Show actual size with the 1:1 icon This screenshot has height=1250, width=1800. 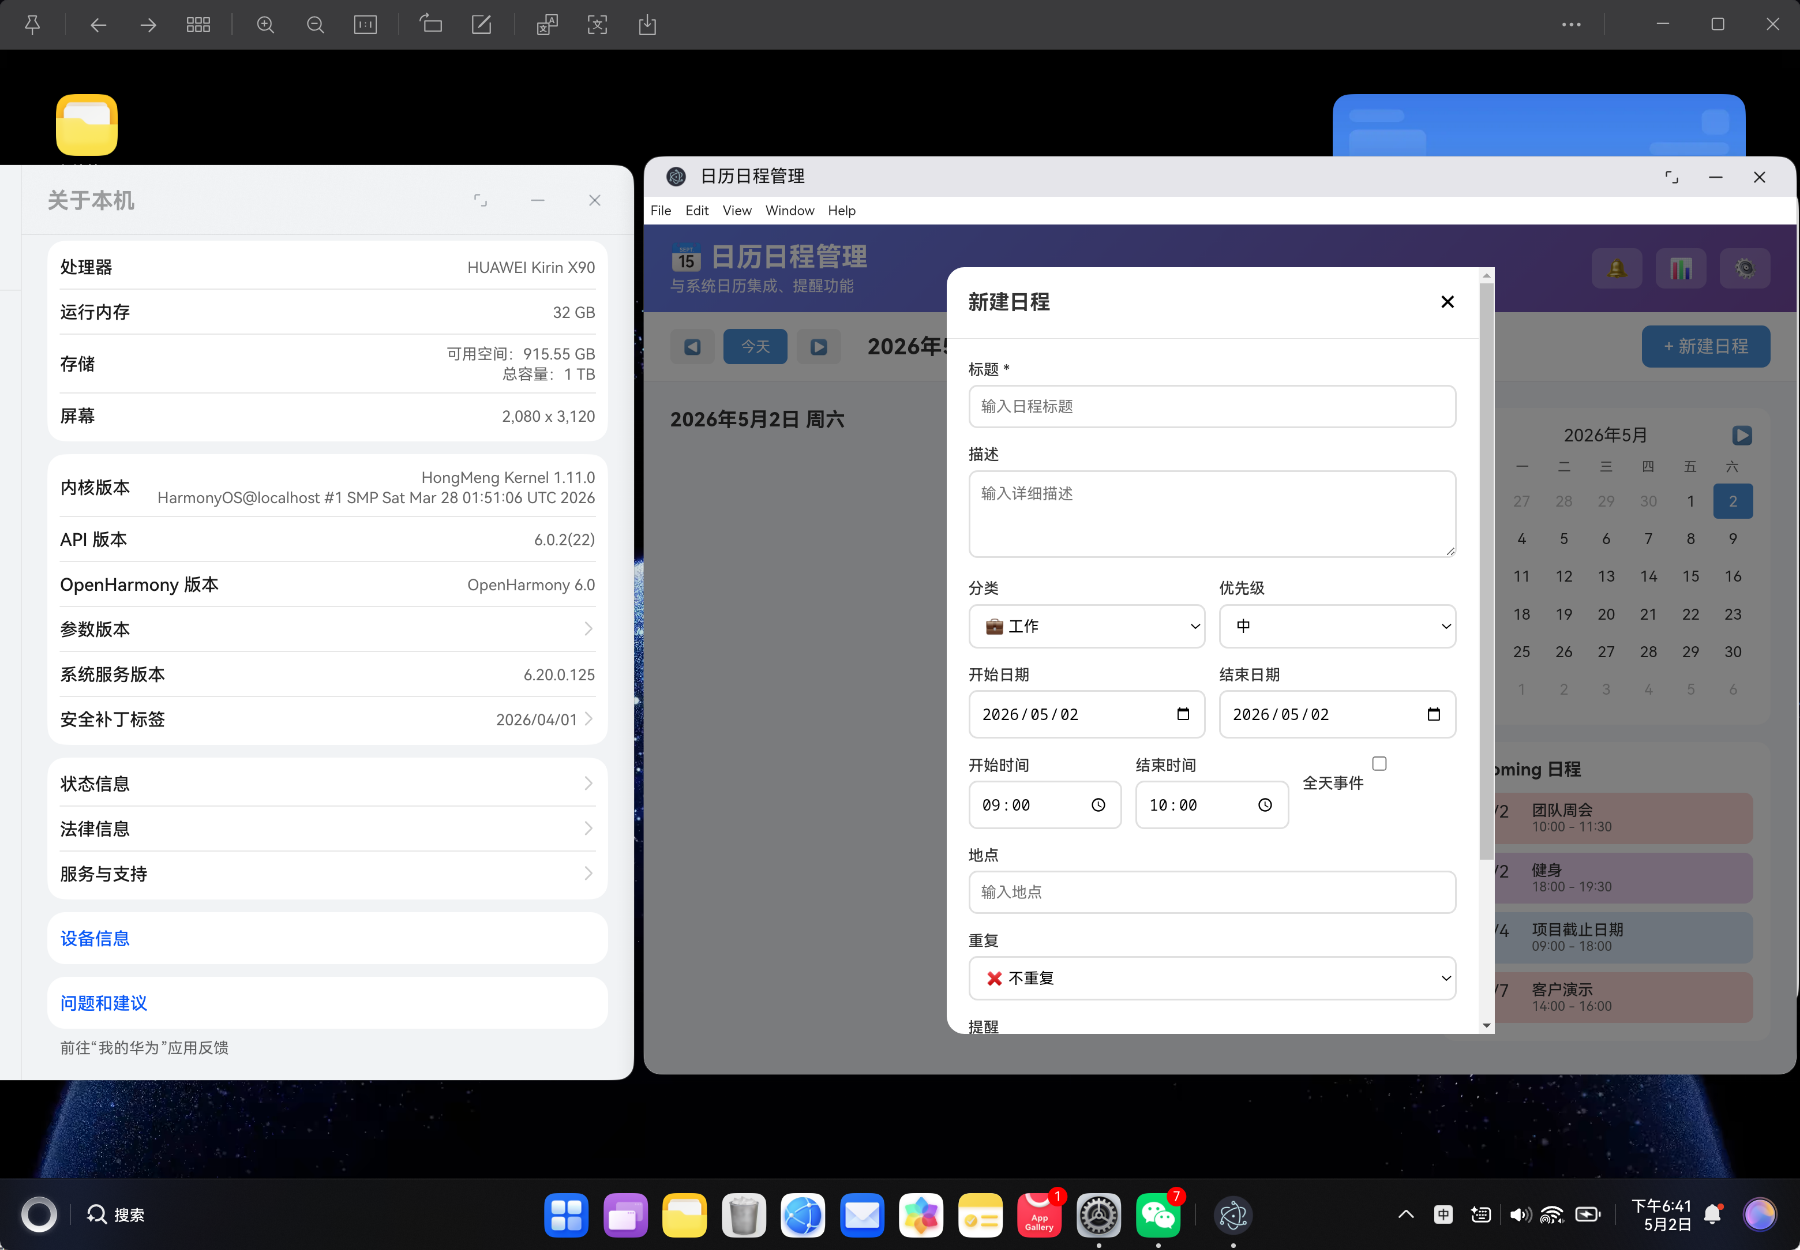pos(365,25)
